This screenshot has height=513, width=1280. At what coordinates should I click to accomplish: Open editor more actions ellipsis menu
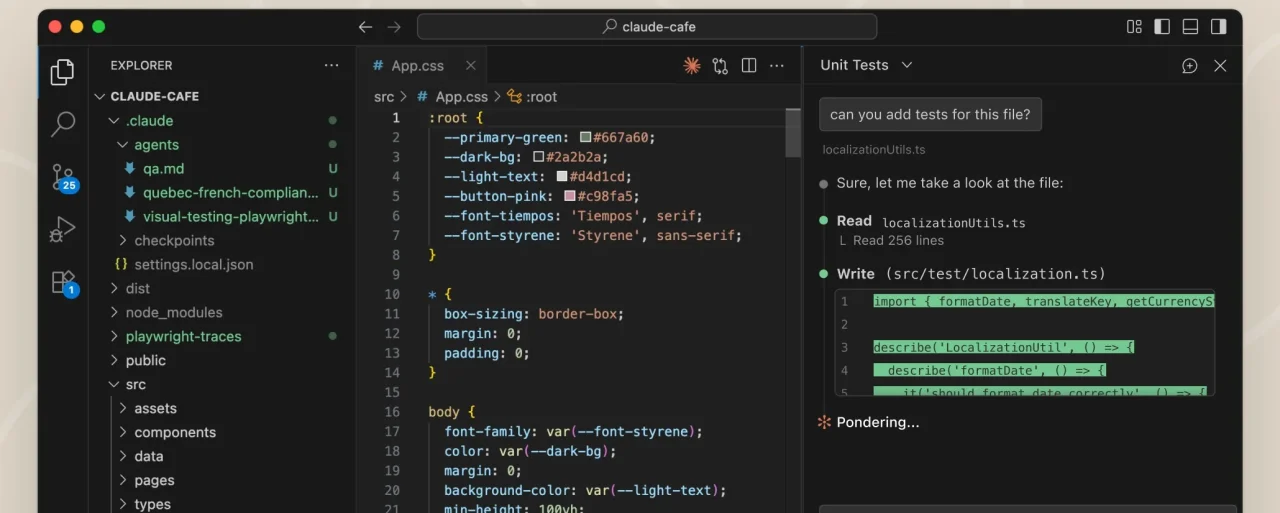click(777, 66)
